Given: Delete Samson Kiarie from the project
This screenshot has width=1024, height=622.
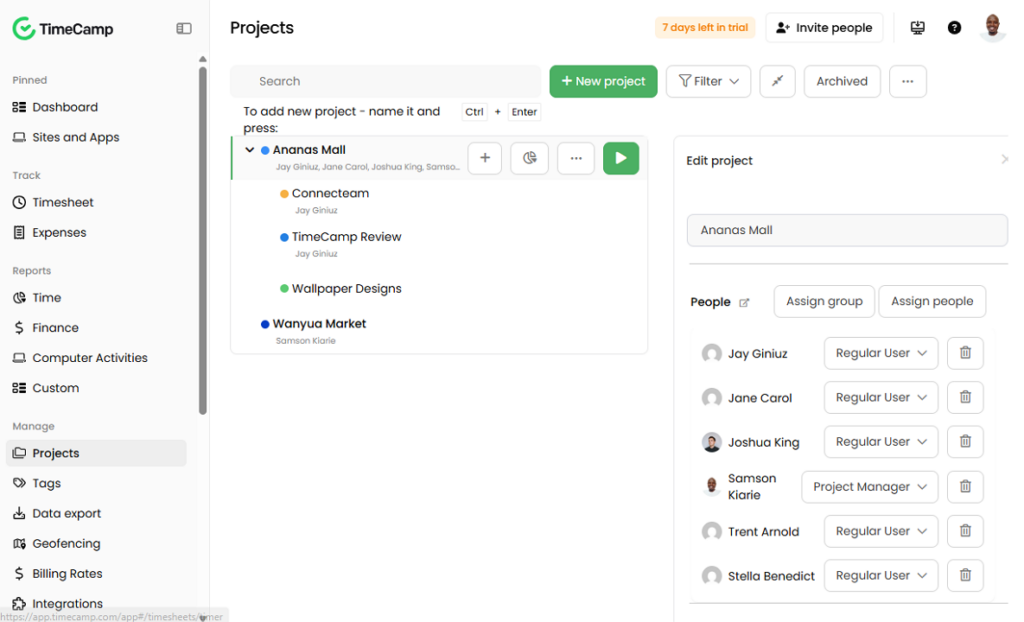Looking at the screenshot, I should [x=965, y=487].
